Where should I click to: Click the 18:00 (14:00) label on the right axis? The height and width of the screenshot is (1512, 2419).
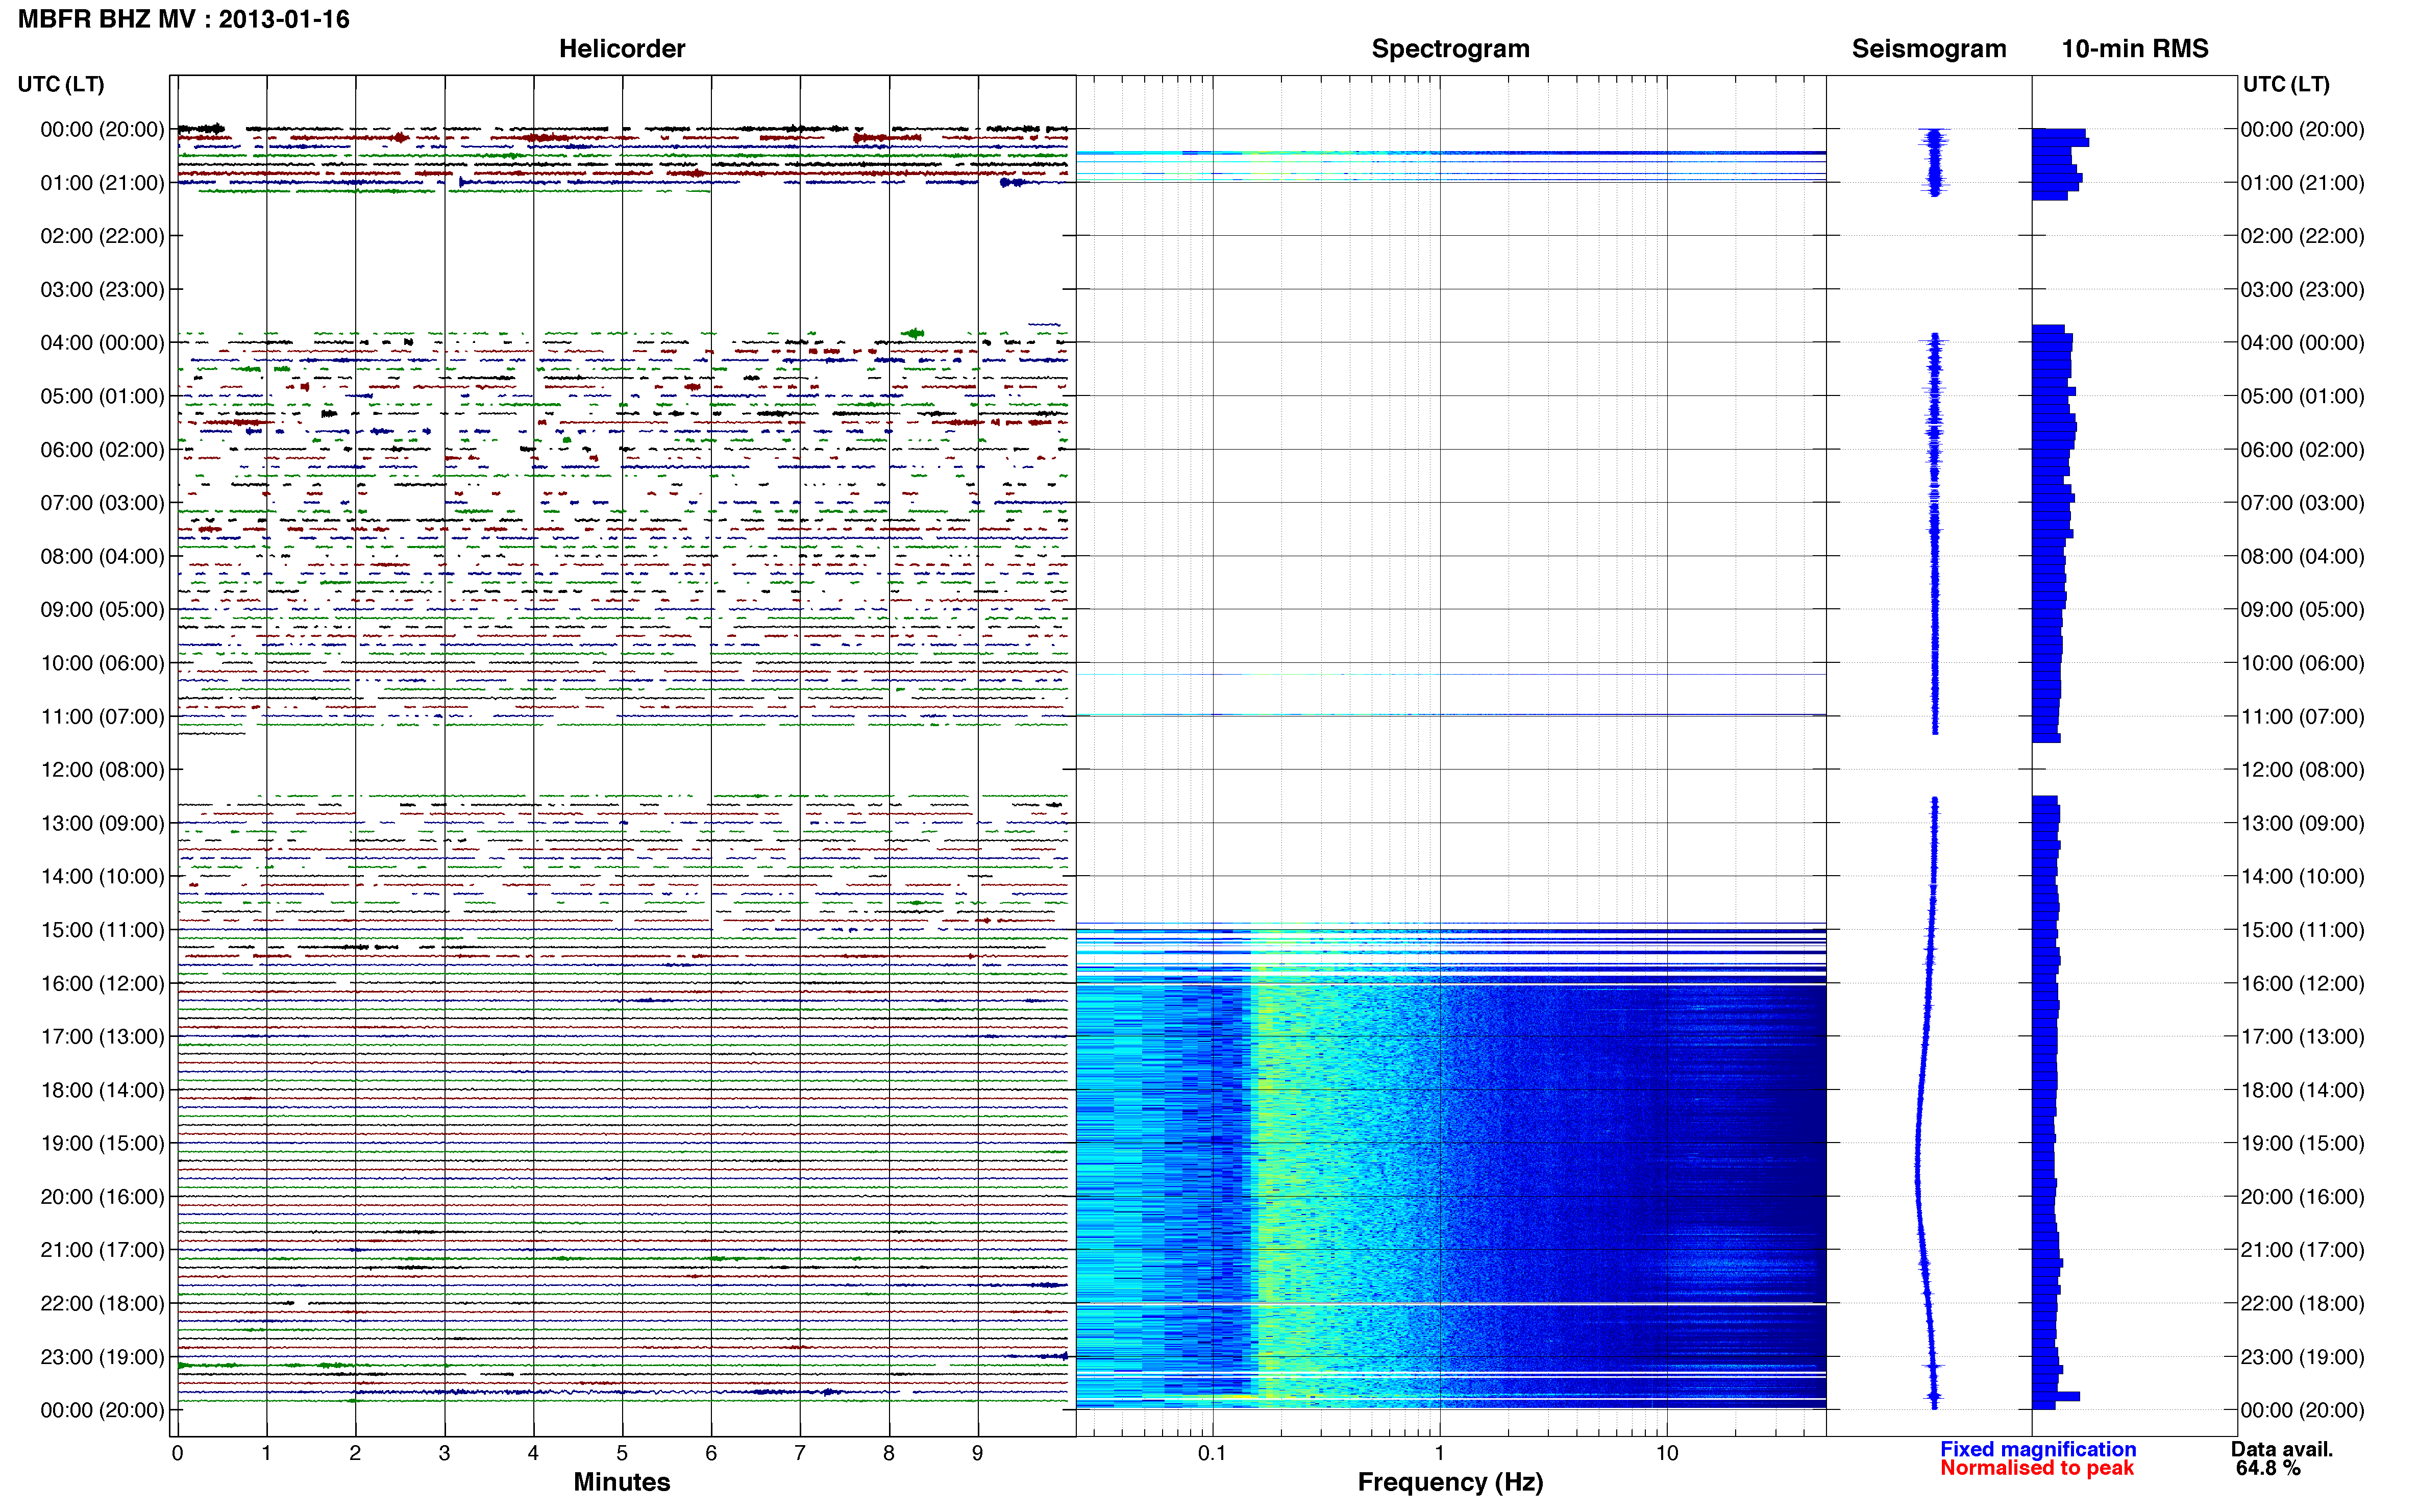pyautogui.click(x=2302, y=1090)
